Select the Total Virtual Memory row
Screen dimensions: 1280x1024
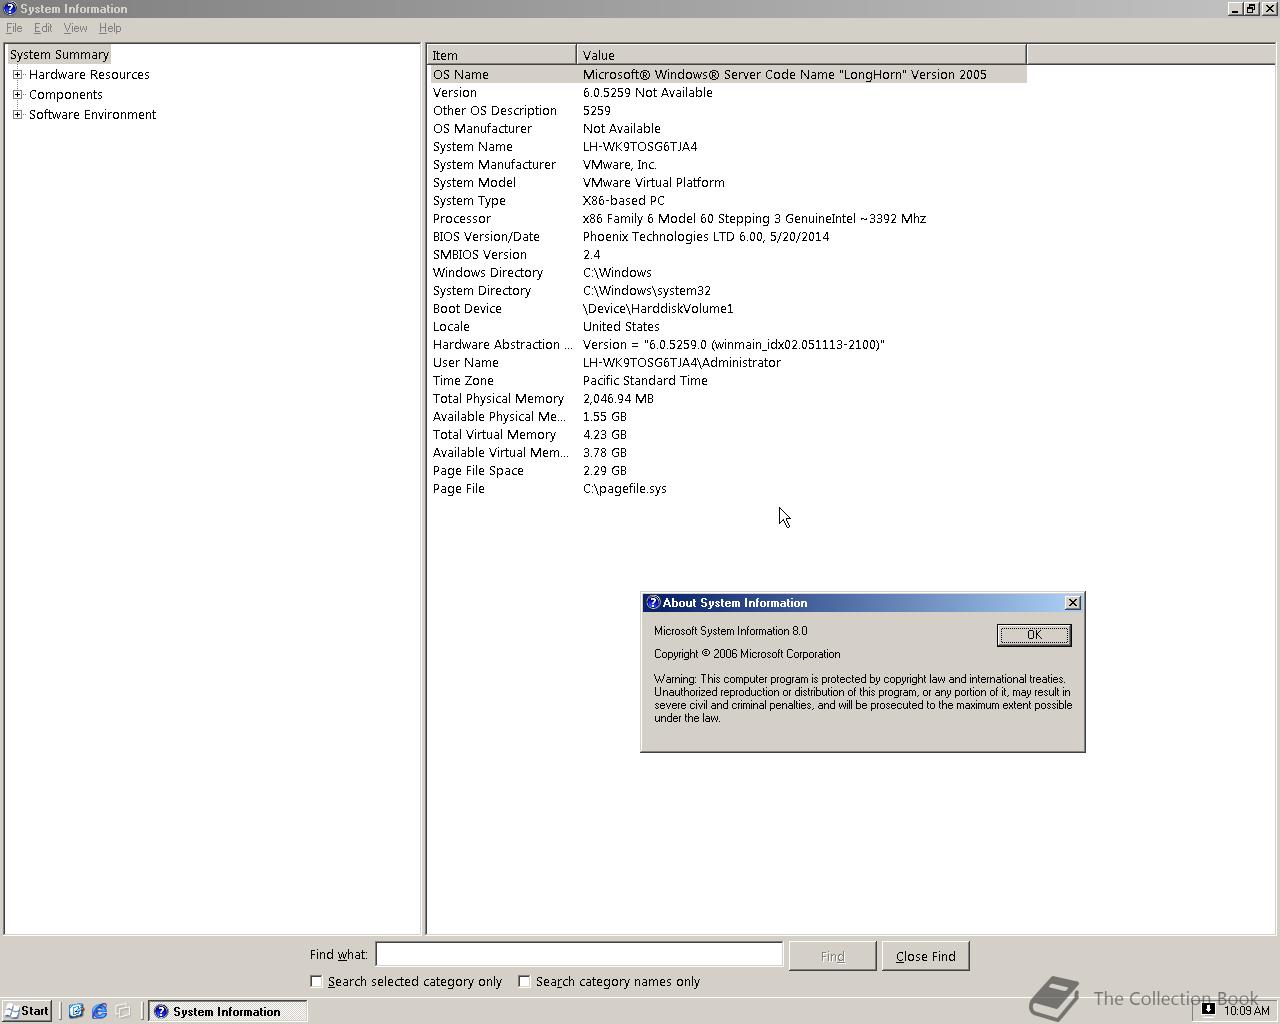(728, 434)
